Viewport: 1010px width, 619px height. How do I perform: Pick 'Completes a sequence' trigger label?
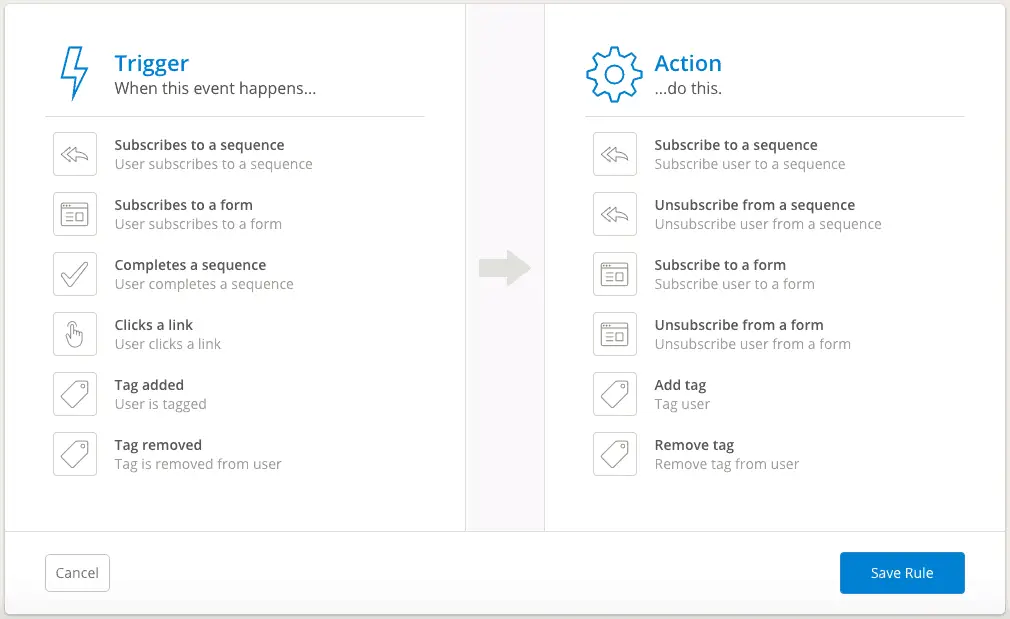[x=190, y=265]
